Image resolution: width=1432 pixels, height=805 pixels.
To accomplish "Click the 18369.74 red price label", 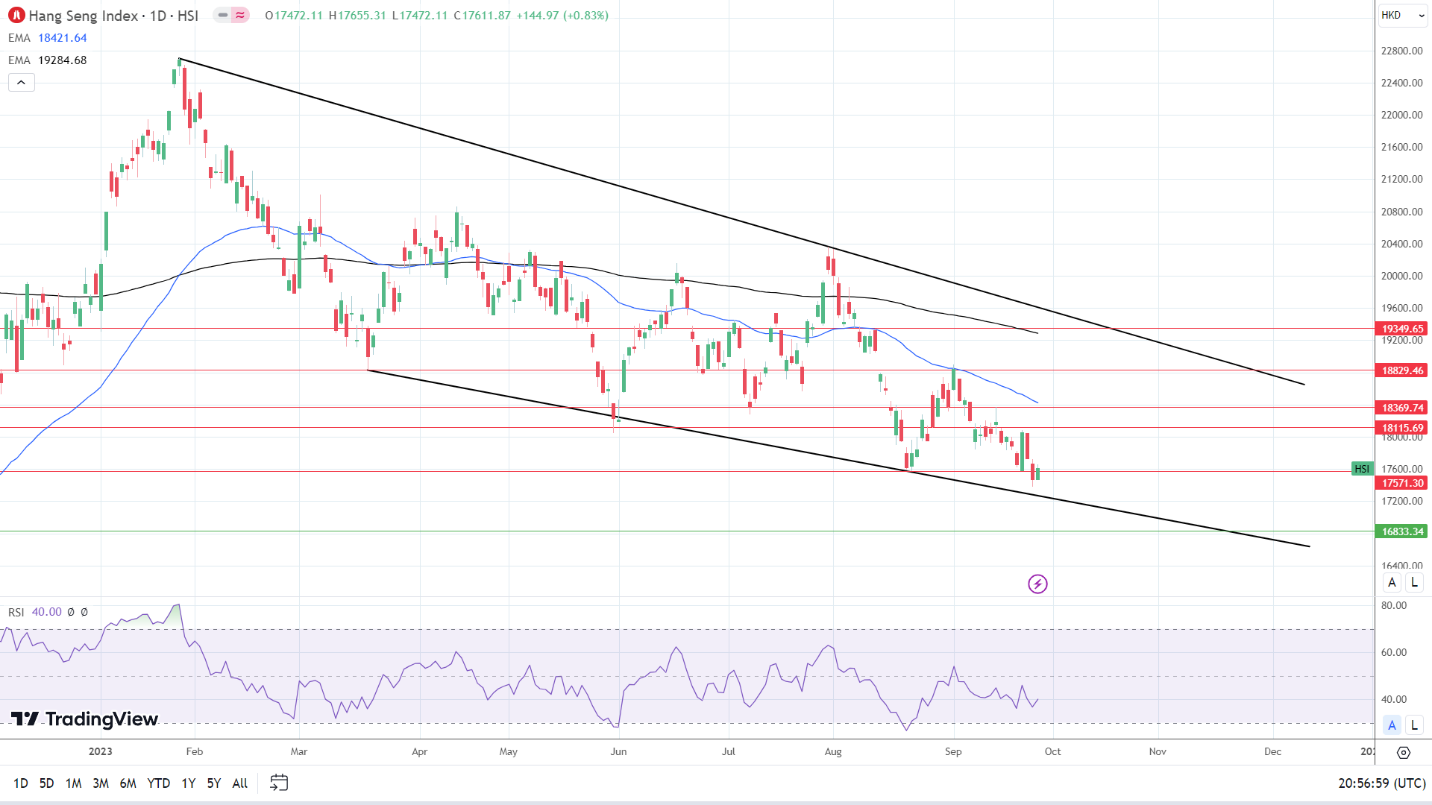I will (x=1403, y=408).
